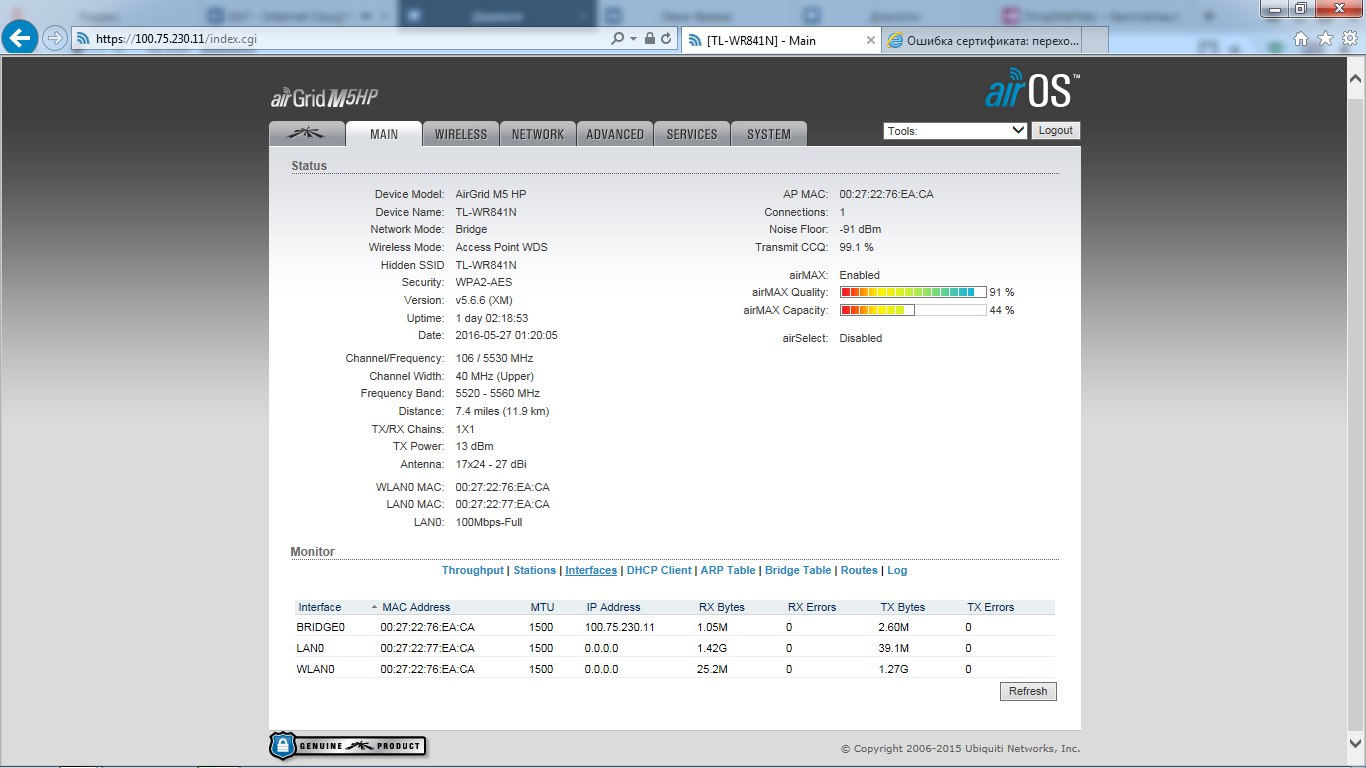
Task: Click the Refresh button
Action: [x=1028, y=691]
